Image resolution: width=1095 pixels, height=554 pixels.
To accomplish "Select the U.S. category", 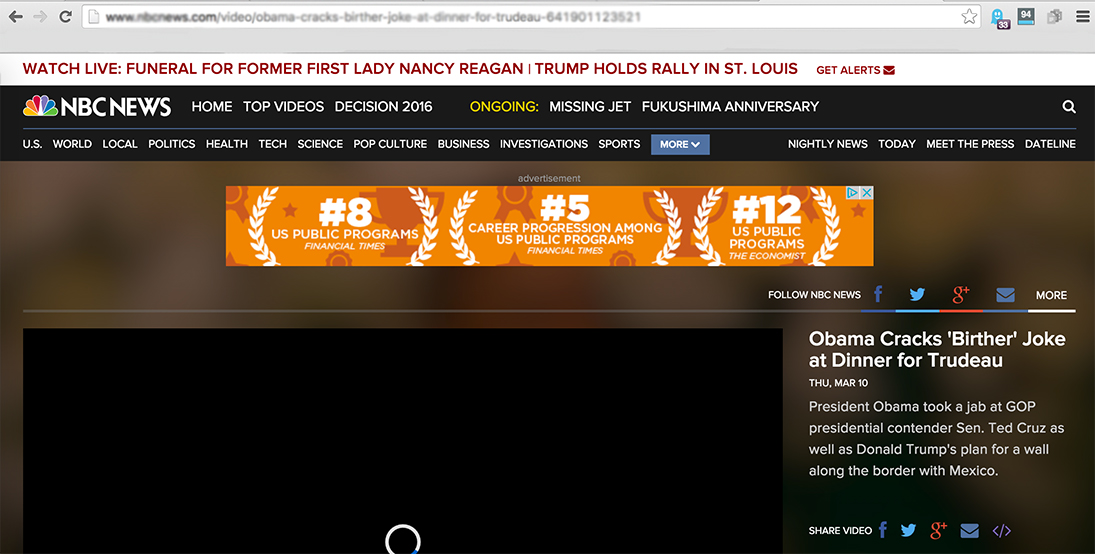I will [x=32, y=144].
